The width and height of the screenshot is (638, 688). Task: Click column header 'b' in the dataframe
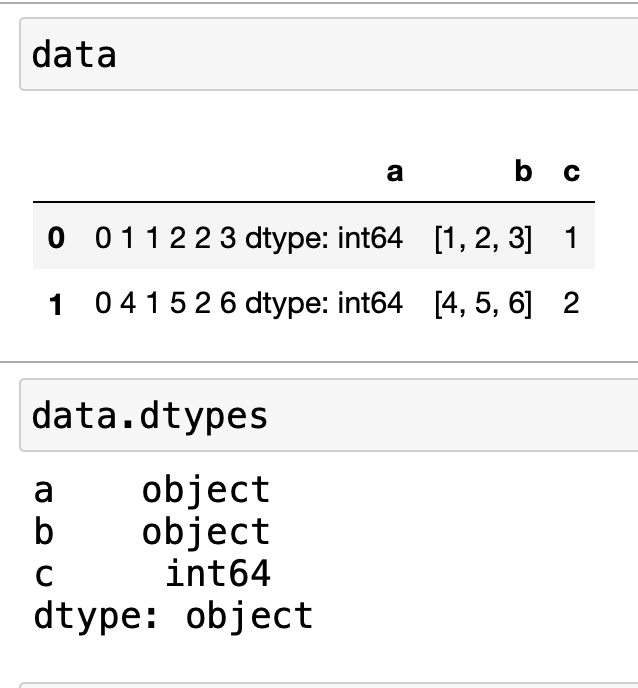tap(523, 173)
